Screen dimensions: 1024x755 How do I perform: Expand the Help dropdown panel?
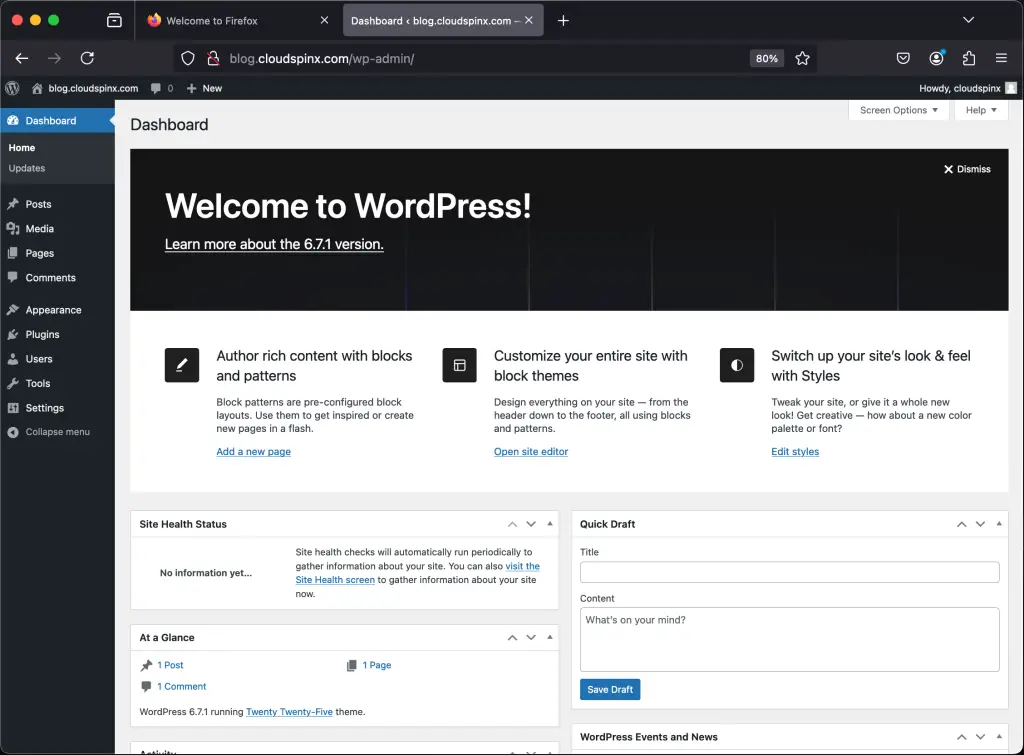(980, 110)
